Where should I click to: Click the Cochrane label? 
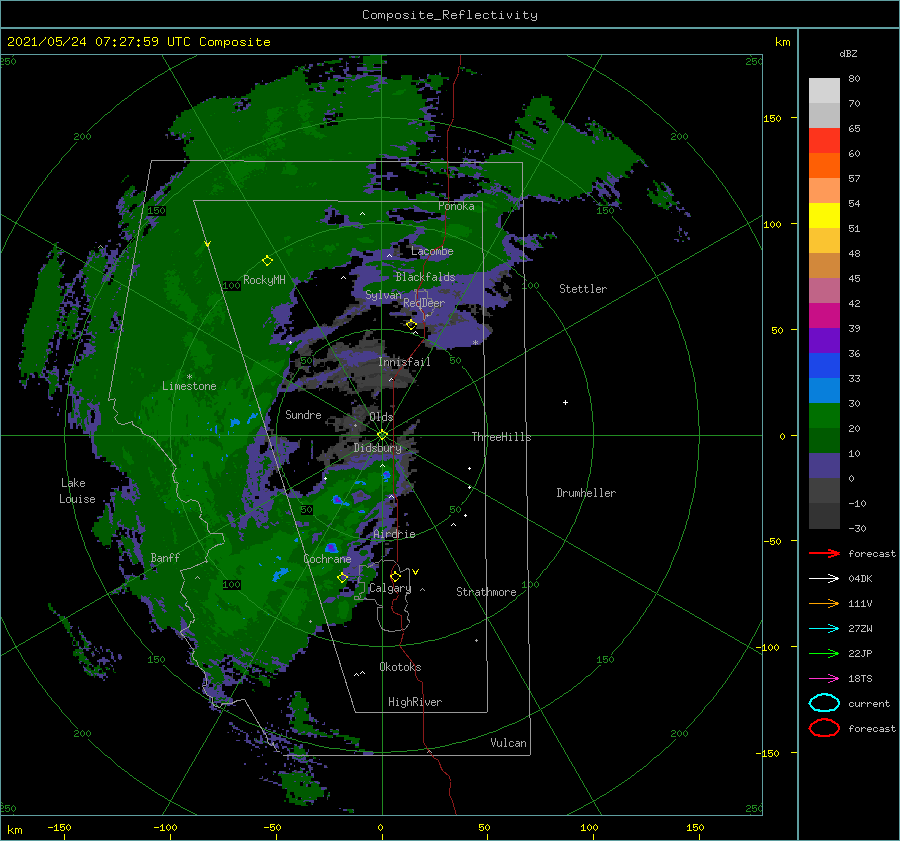pyautogui.click(x=327, y=559)
